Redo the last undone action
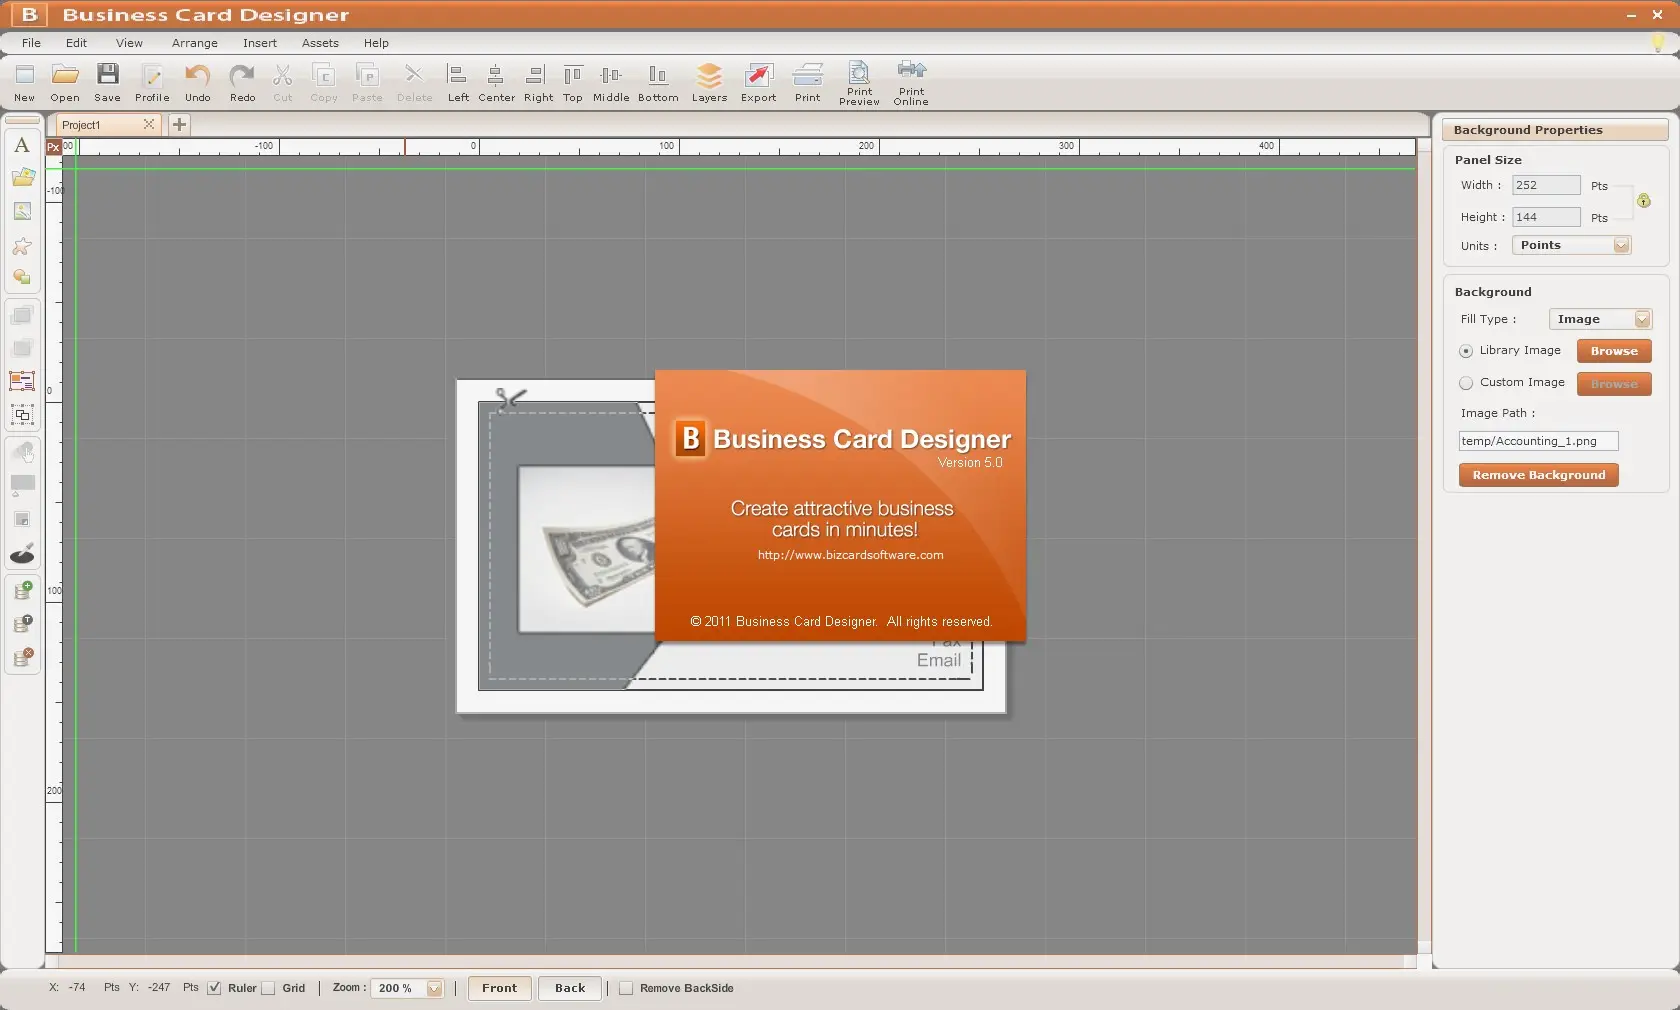 242,82
